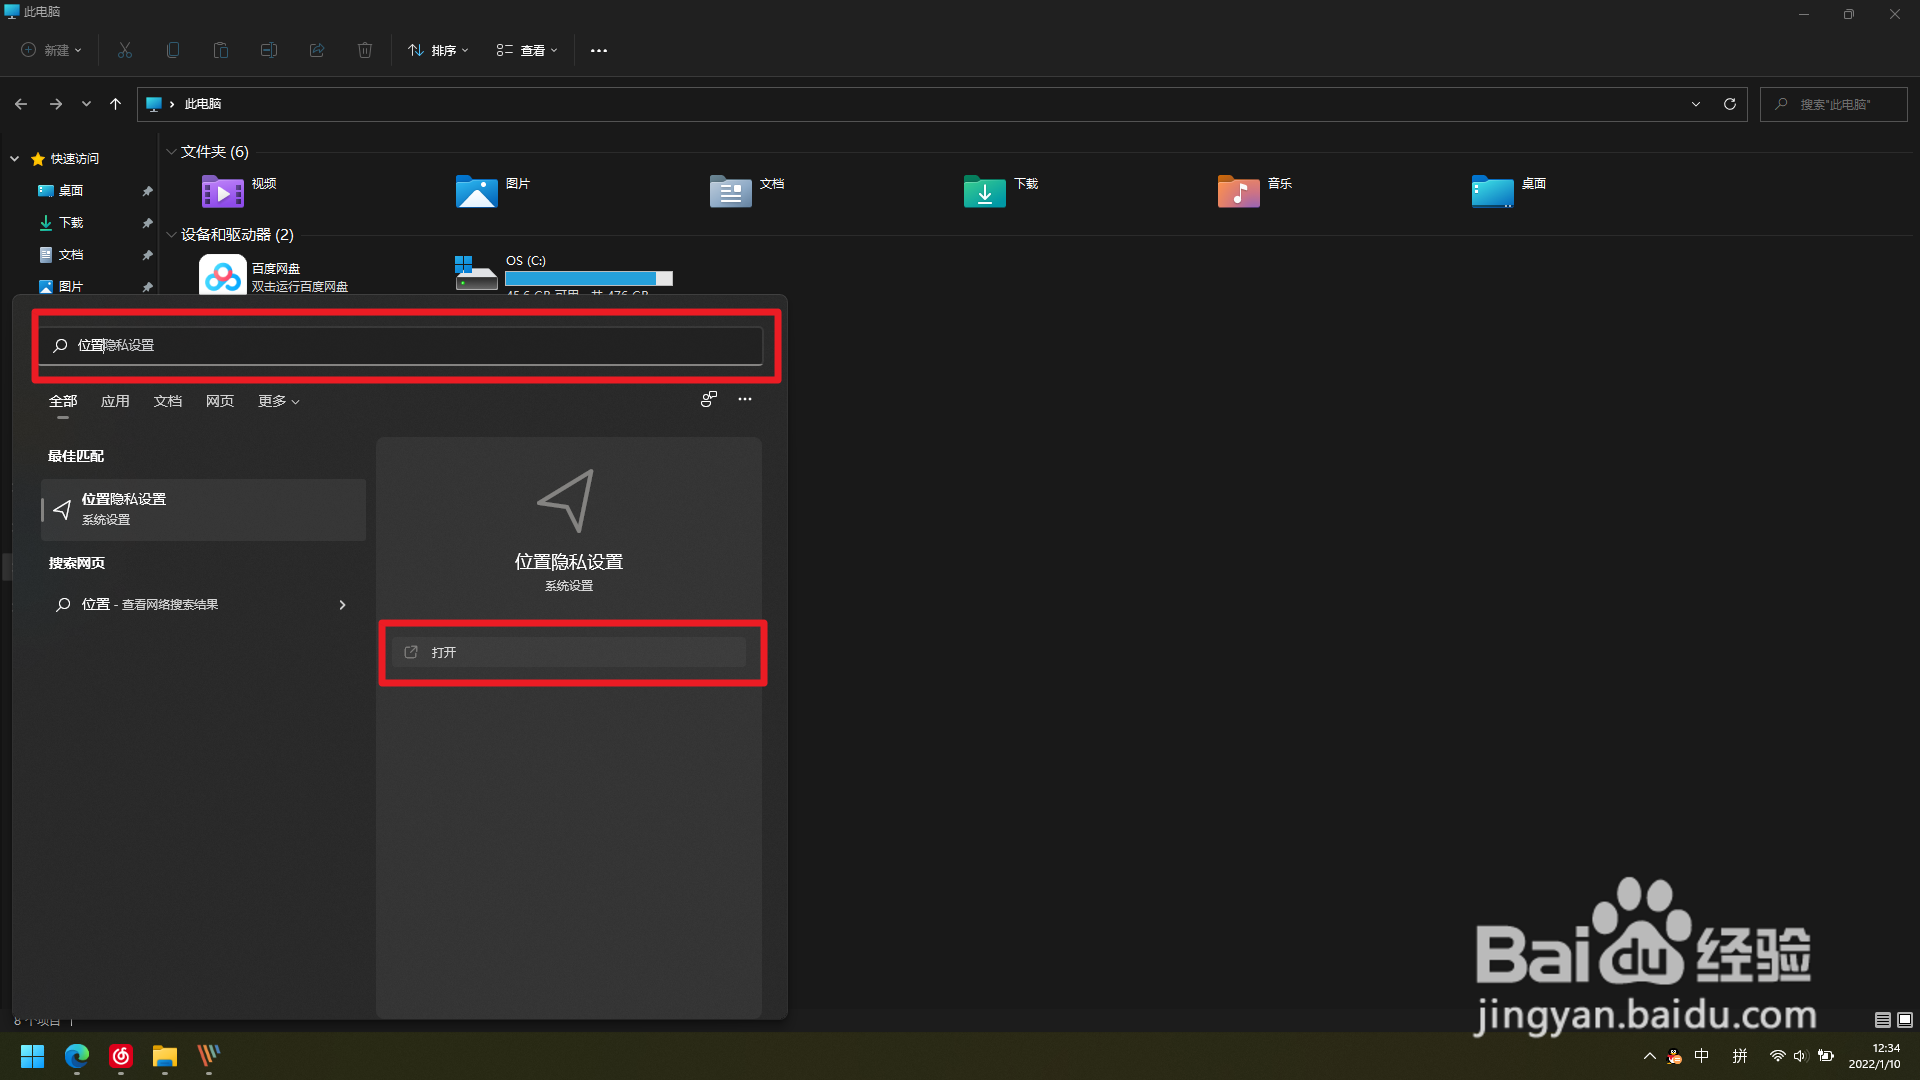Open the 更多 filter dropdown
Viewport: 1920px width, 1080px height.
[x=278, y=401]
